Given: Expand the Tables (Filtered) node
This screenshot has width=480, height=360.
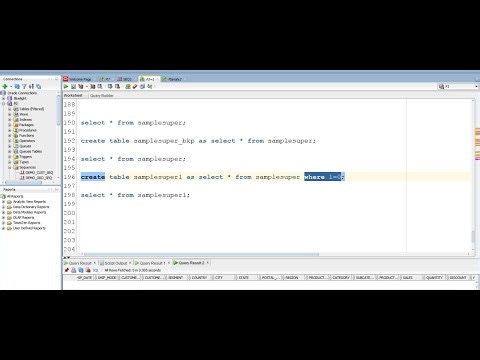Looking at the screenshot, I should [10, 109].
